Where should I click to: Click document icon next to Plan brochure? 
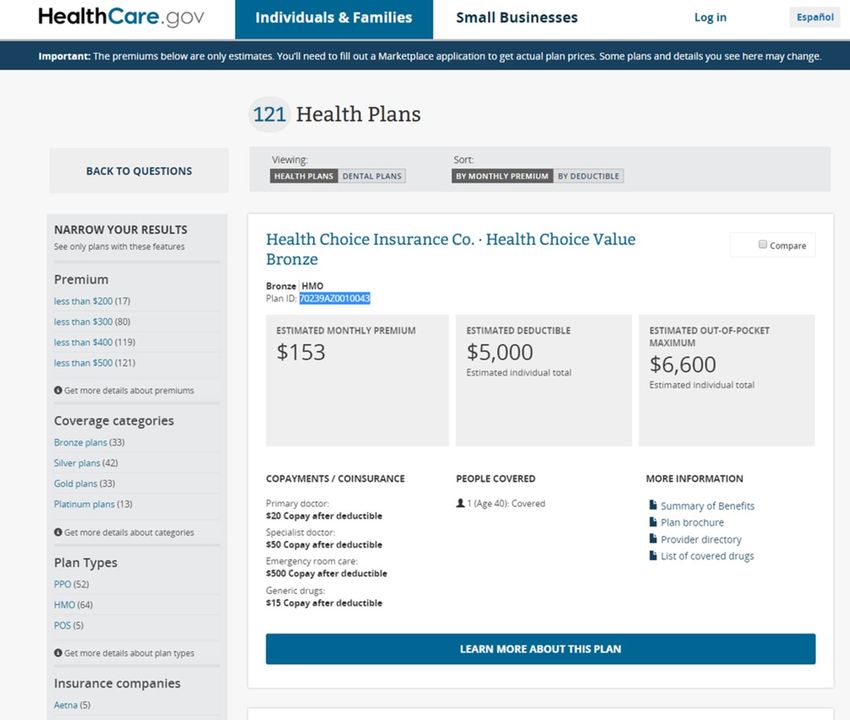pos(653,522)
